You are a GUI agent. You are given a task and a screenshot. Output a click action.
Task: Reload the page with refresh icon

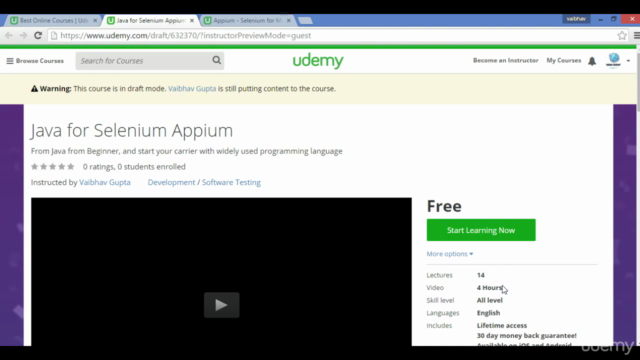click(38, 36)
